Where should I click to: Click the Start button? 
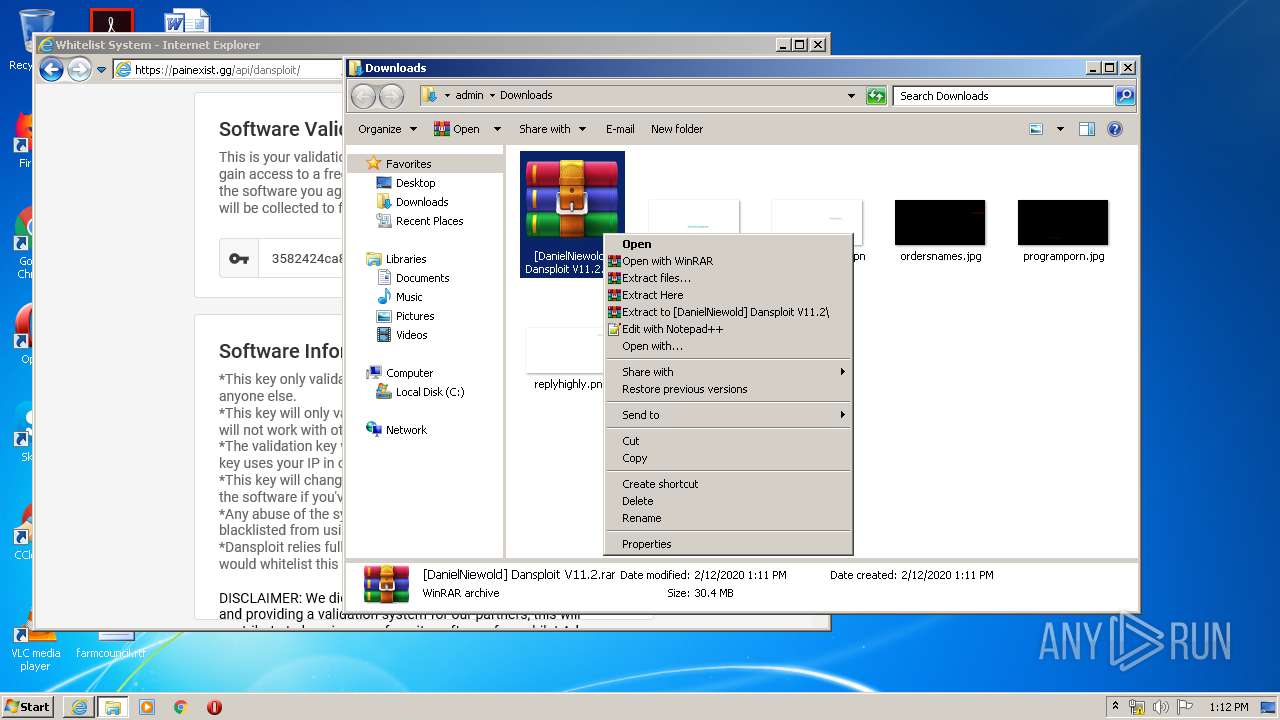28,707
